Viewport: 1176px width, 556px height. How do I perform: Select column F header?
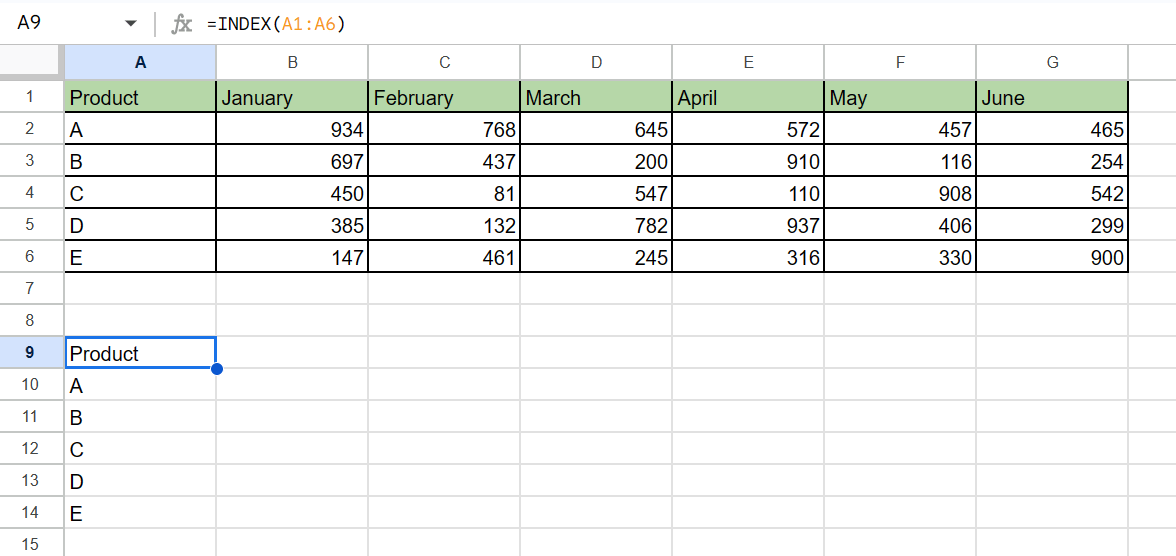pyautogui.click(x=900, y=63)
